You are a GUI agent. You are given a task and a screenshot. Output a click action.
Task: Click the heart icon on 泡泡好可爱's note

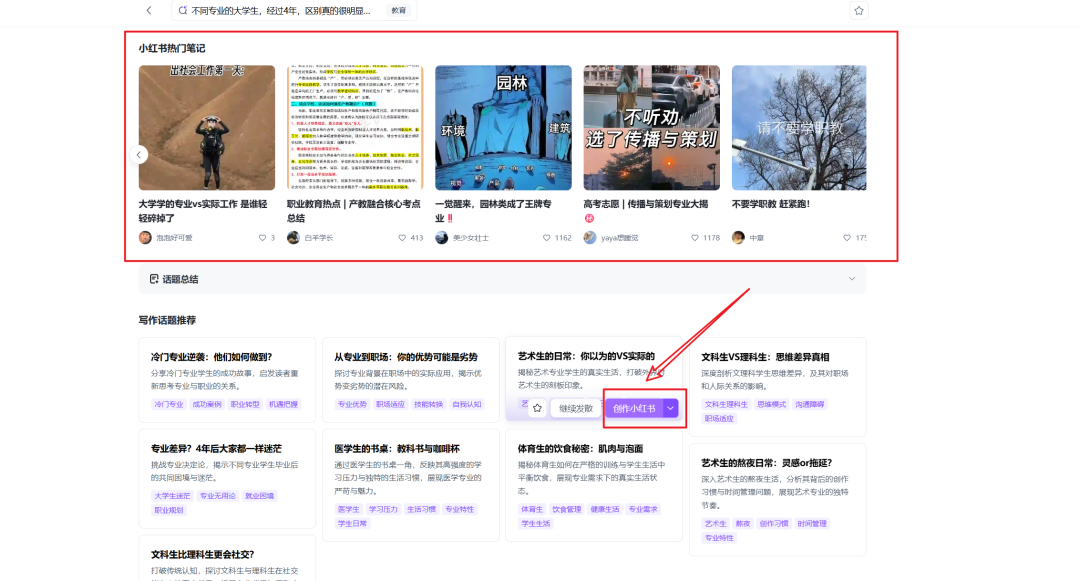(262, 237)
